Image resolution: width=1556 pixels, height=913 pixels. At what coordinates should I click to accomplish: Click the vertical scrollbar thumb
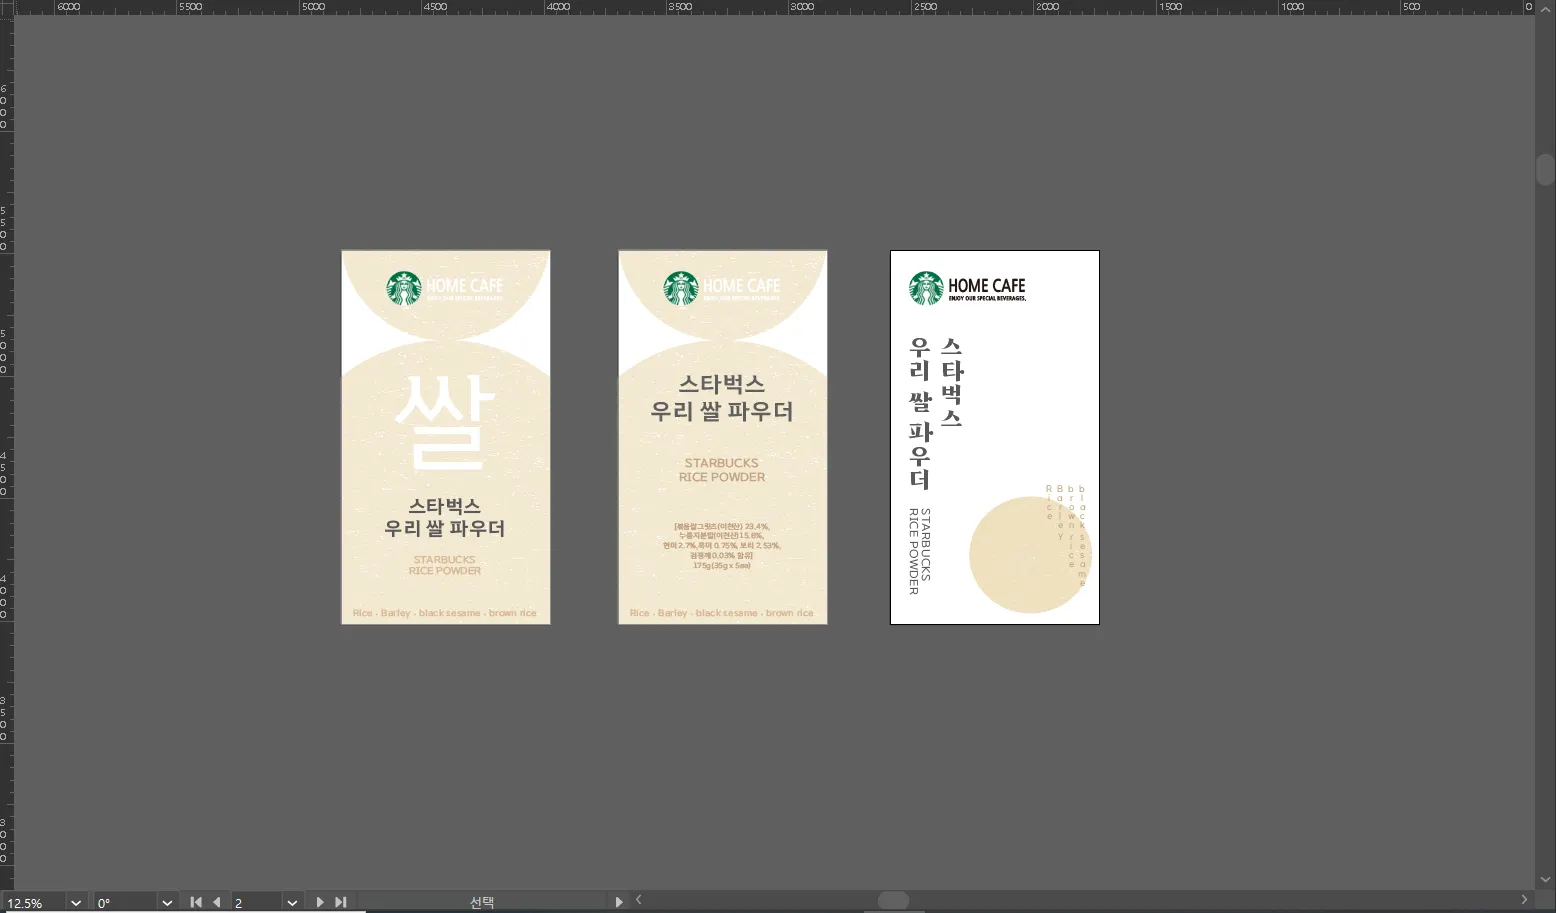pos(1545,169)
